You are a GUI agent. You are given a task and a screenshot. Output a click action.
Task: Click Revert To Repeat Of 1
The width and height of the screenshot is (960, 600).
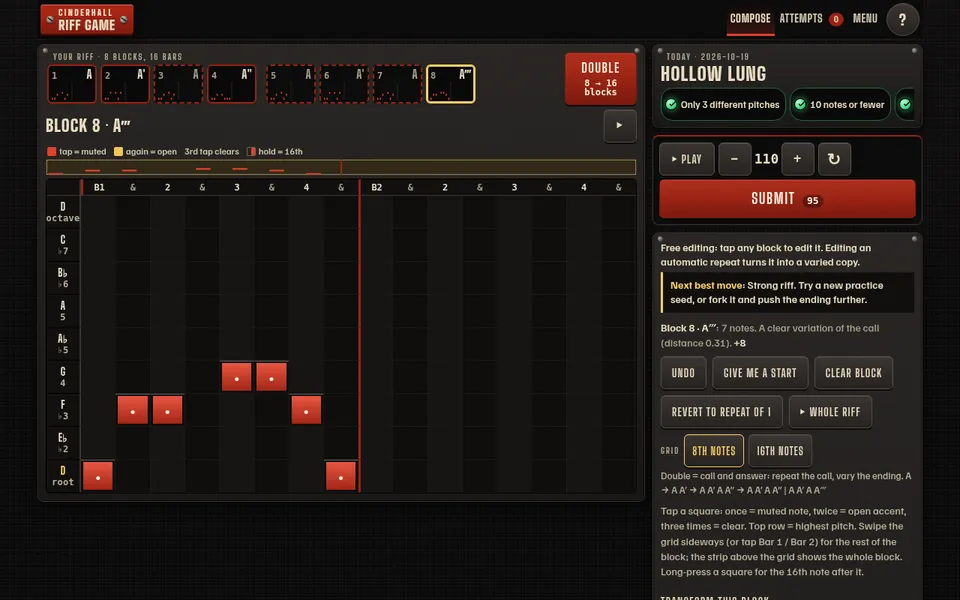tap(721, 412)
